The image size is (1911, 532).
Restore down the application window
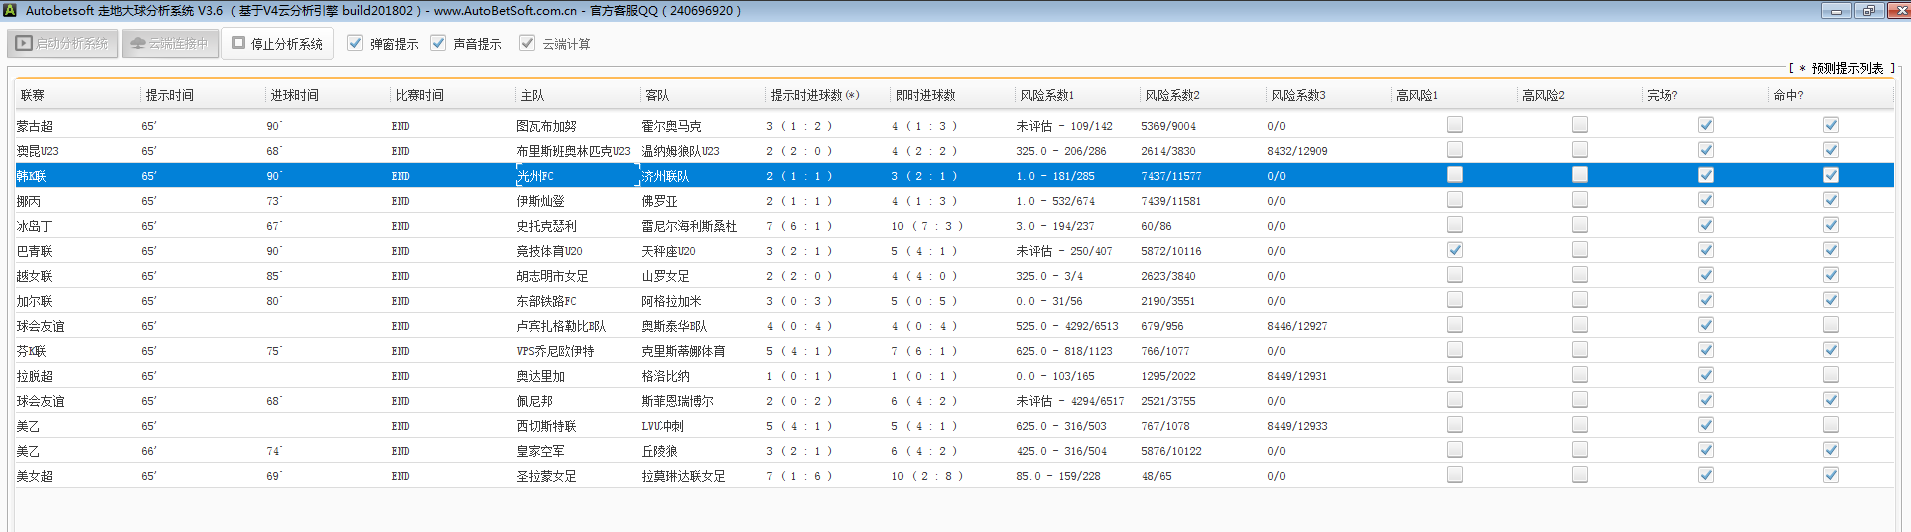(1868, 11)
